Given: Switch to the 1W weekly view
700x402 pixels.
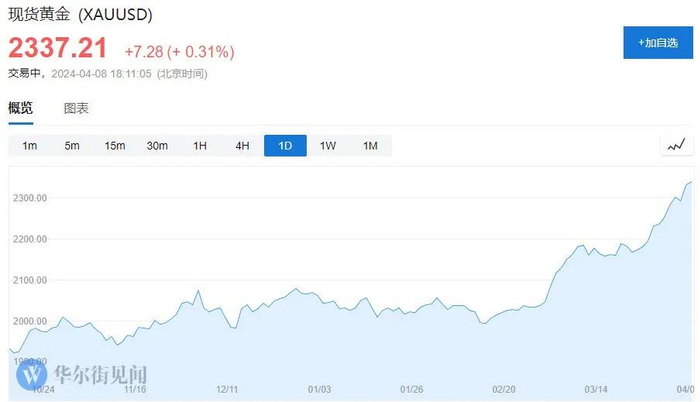Looking at the screenshot, I should [328, 146].
